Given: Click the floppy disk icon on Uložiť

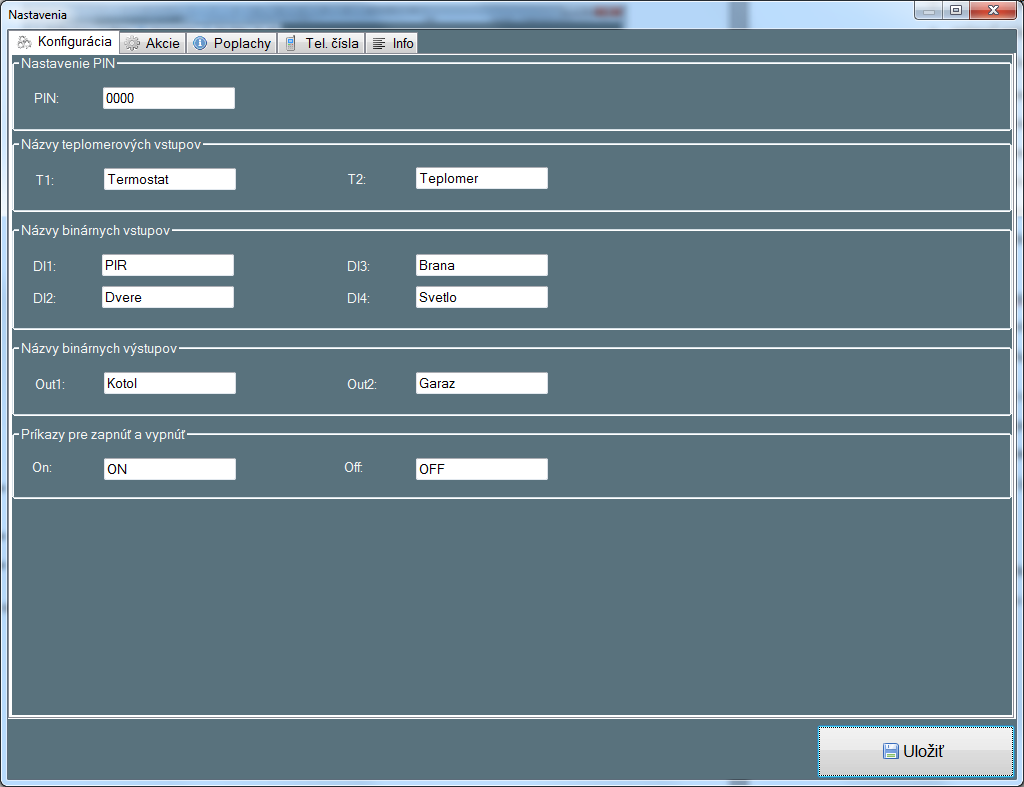Looking at the screenshot, I should [890, 751].
